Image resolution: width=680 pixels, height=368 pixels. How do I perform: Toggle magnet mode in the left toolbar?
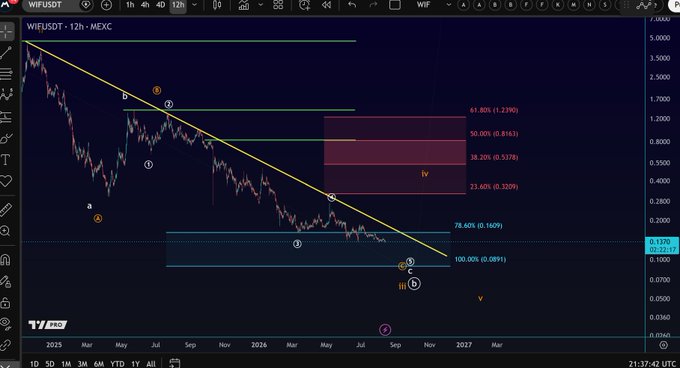pyautogui.click(x=6, y=260)
